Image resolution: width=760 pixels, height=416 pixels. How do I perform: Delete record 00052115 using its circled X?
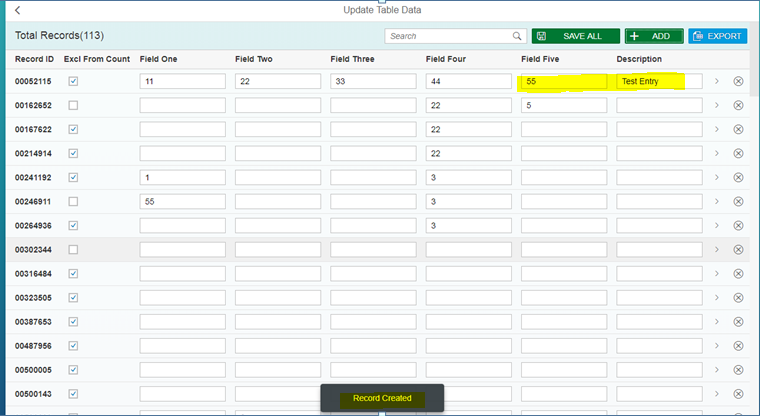point(738,81)
